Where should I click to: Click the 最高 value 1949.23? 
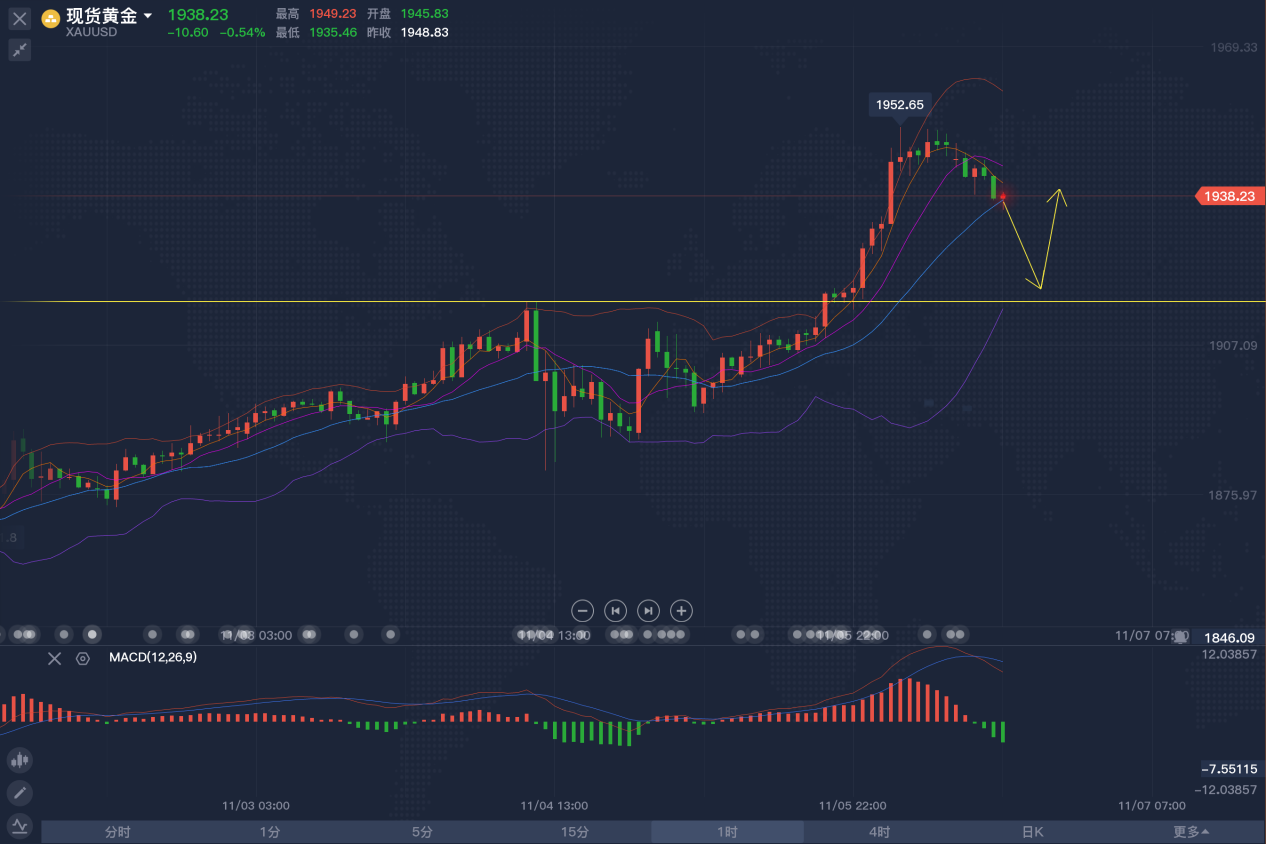click(333, 14)
